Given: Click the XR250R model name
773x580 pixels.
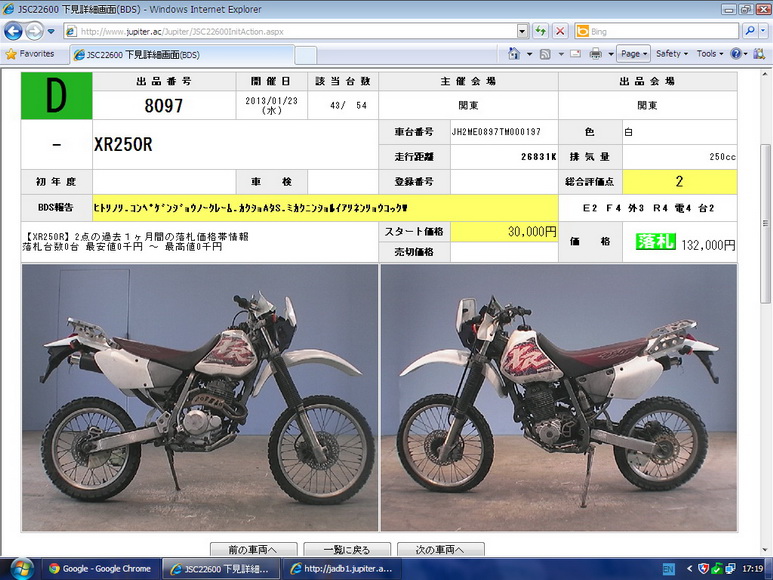Looking at the screenshot, I should click(123, 144).
